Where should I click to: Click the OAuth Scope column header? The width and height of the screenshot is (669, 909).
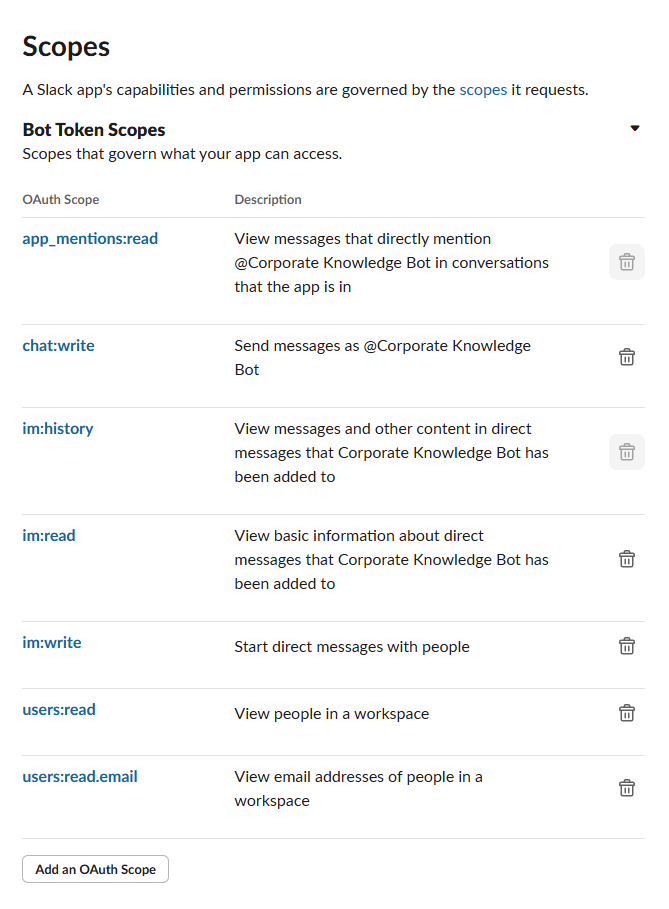(x=61, y=199)
